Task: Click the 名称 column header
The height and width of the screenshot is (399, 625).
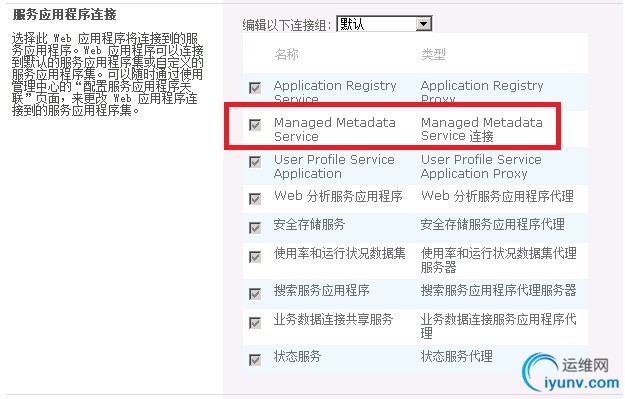Action: pyautogui.click(x=286, y=54)
